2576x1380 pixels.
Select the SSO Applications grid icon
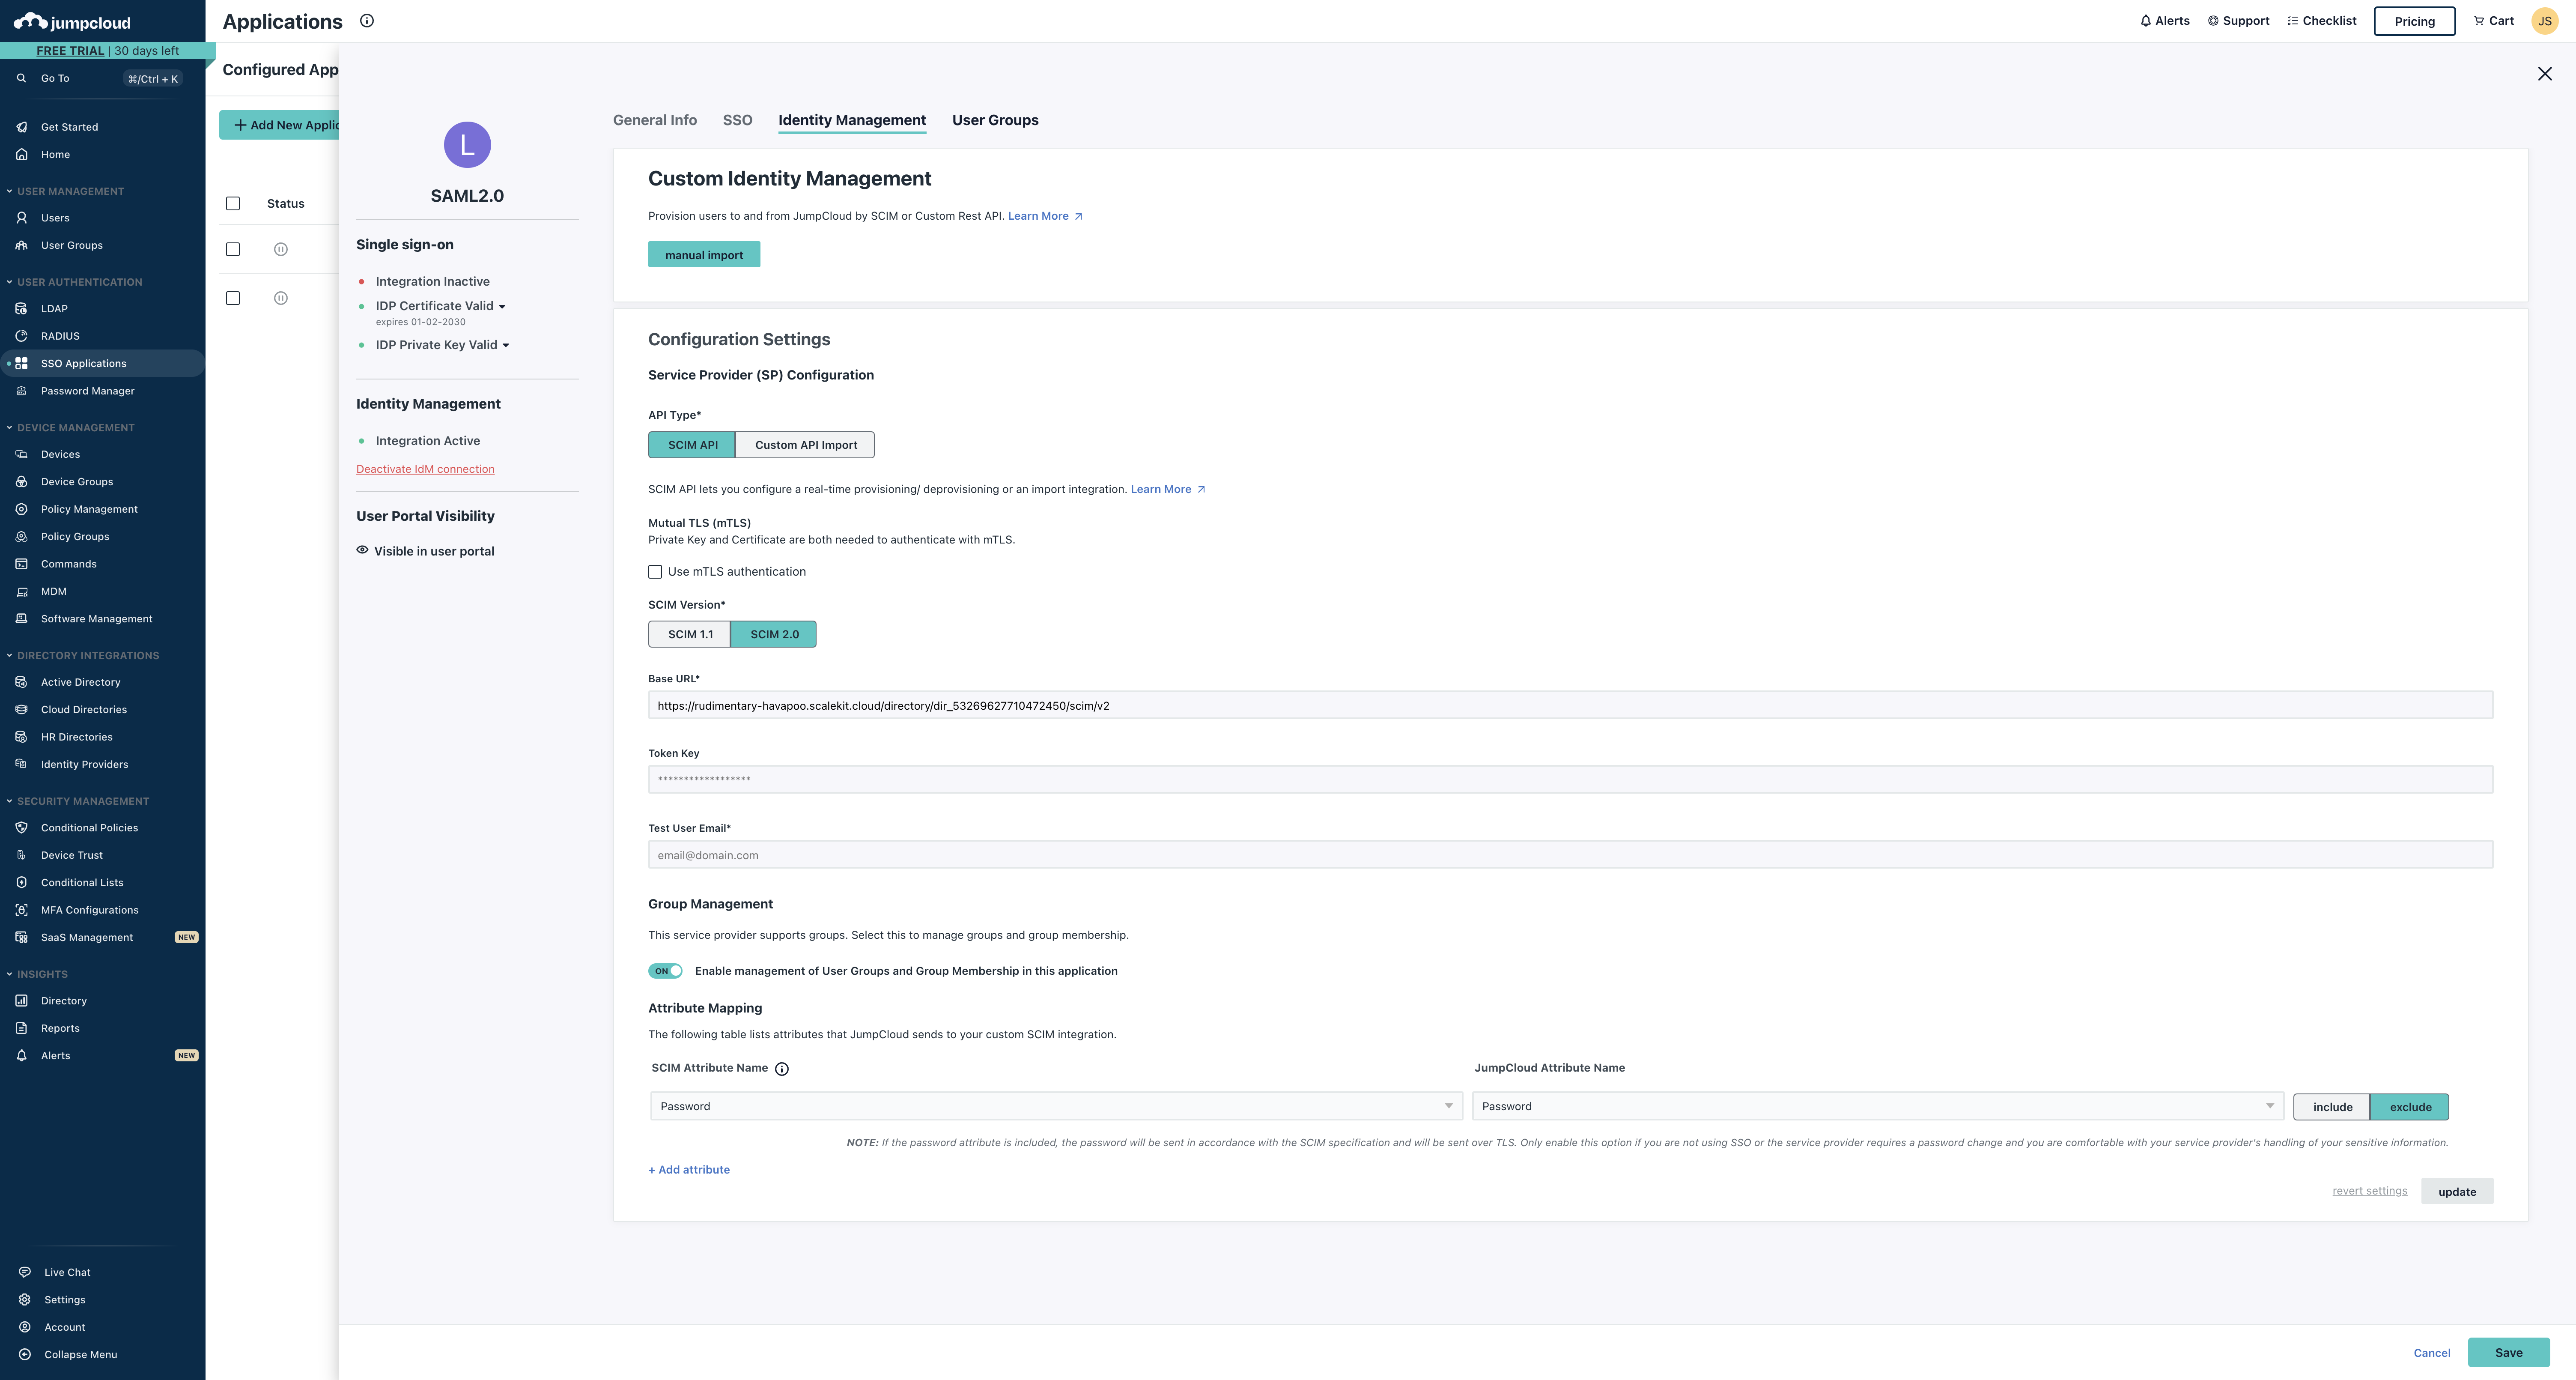21,363
